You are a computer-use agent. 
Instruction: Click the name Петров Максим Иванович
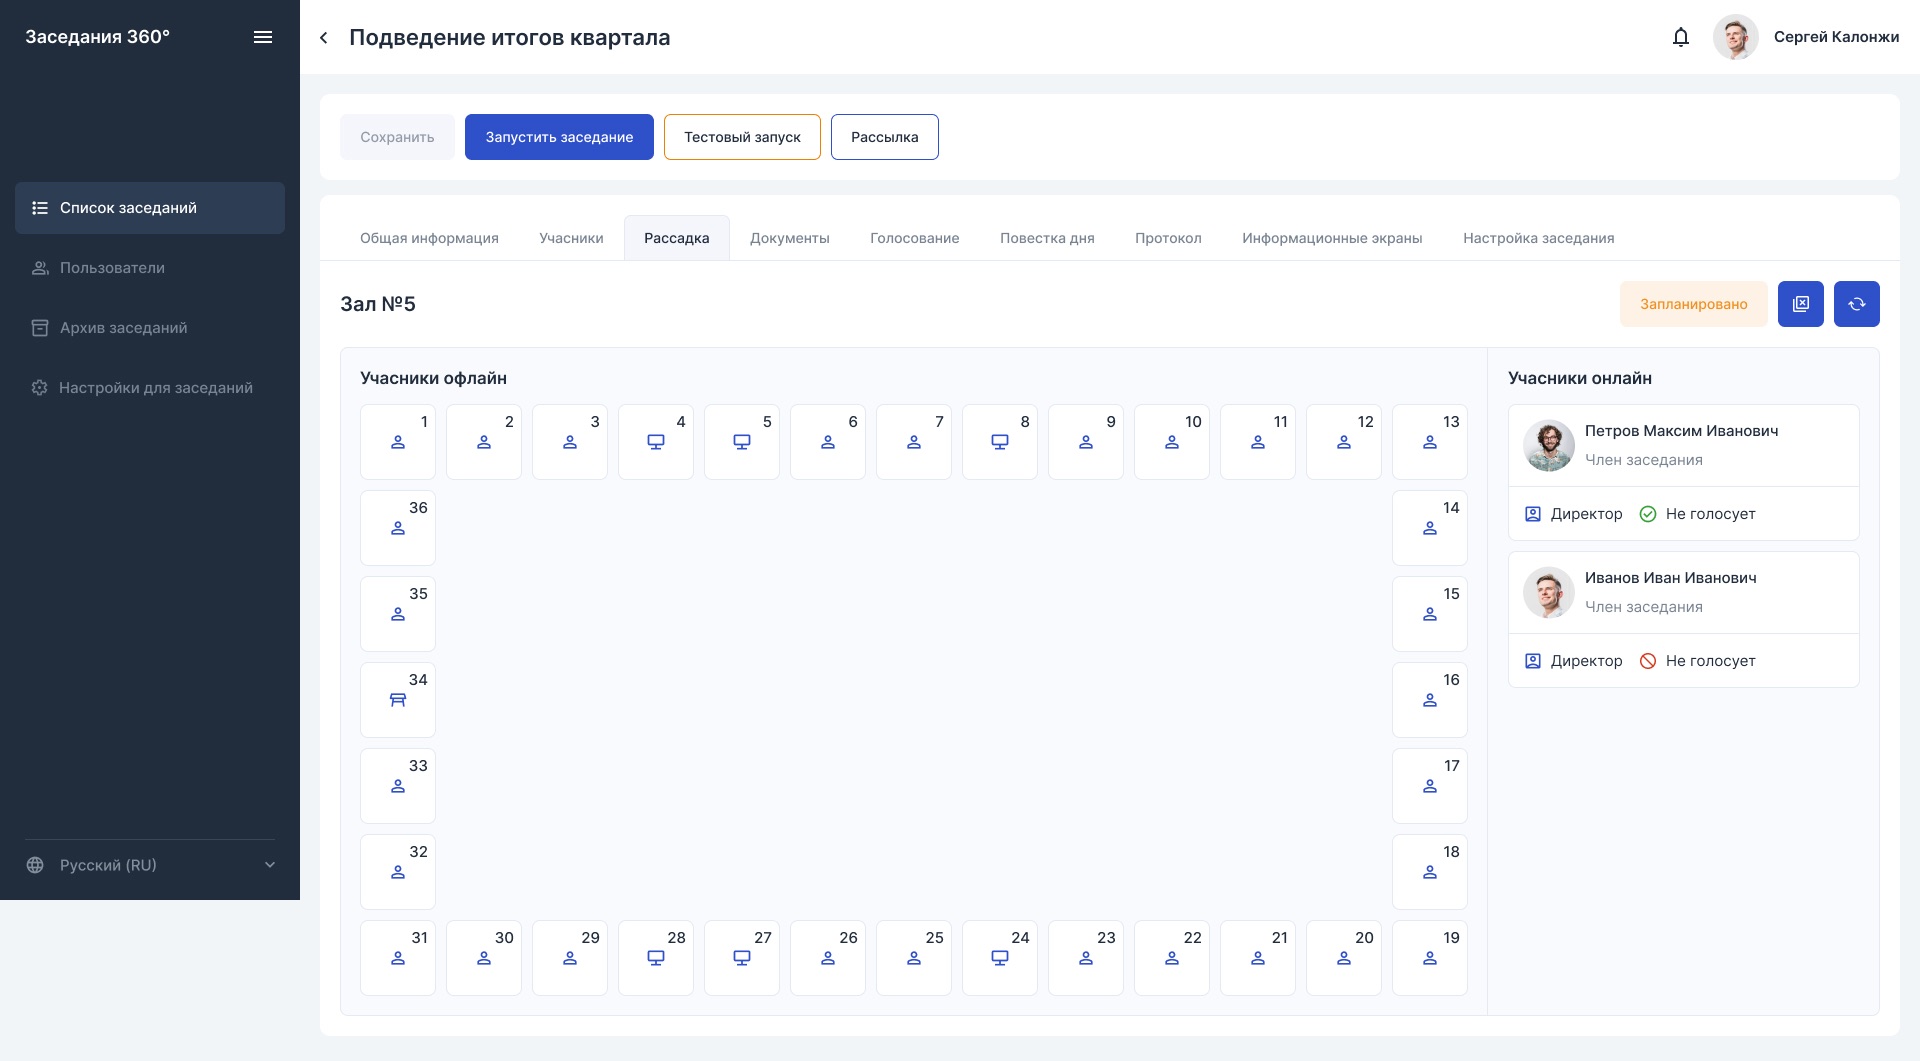tap(1681, 431)
